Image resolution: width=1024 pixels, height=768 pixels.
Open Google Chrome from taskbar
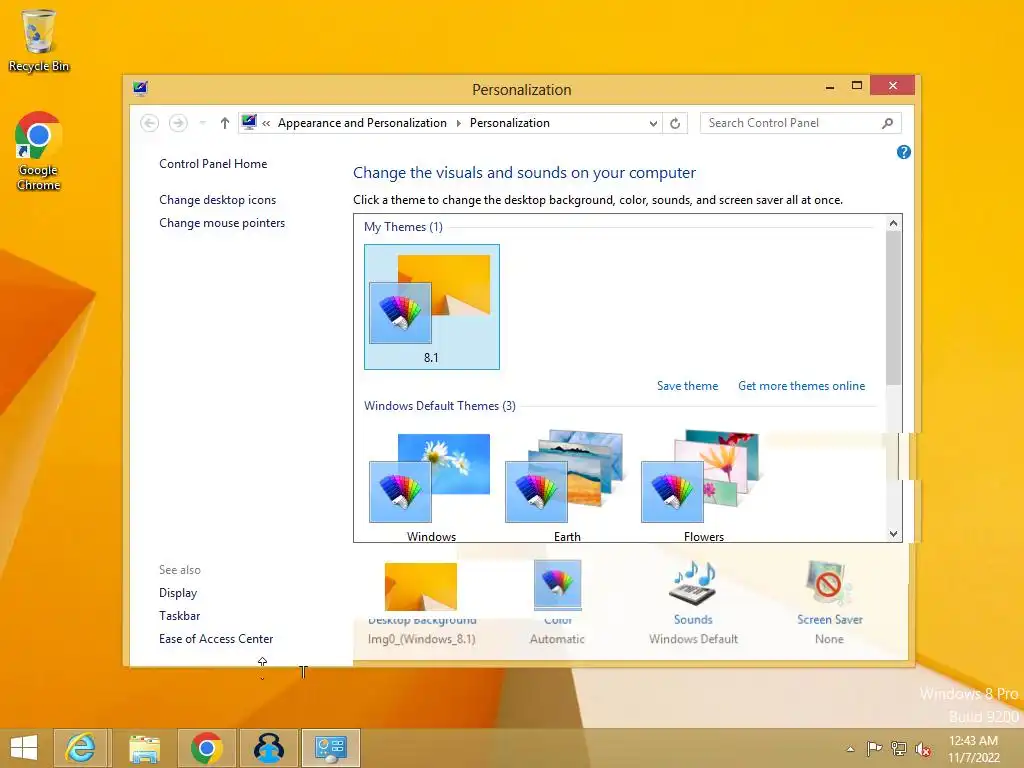tap(206, 748)
